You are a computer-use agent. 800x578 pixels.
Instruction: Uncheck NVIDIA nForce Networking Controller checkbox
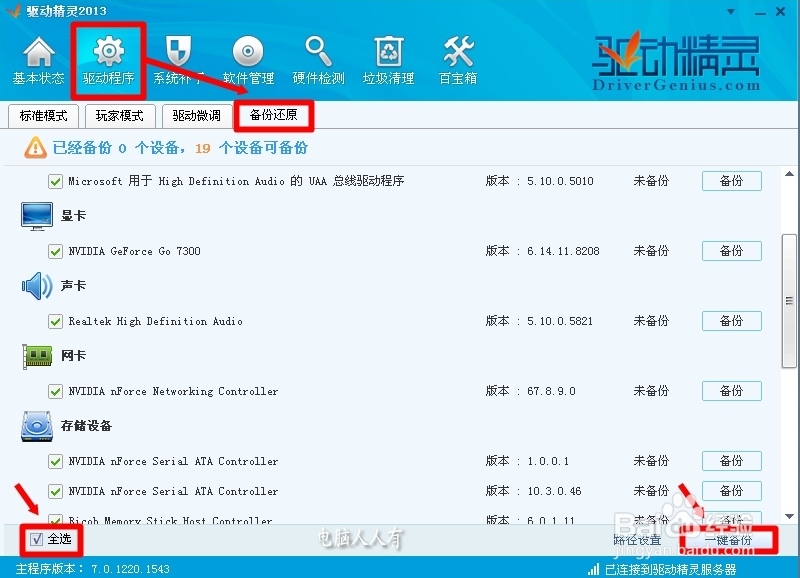coord(55,391)
